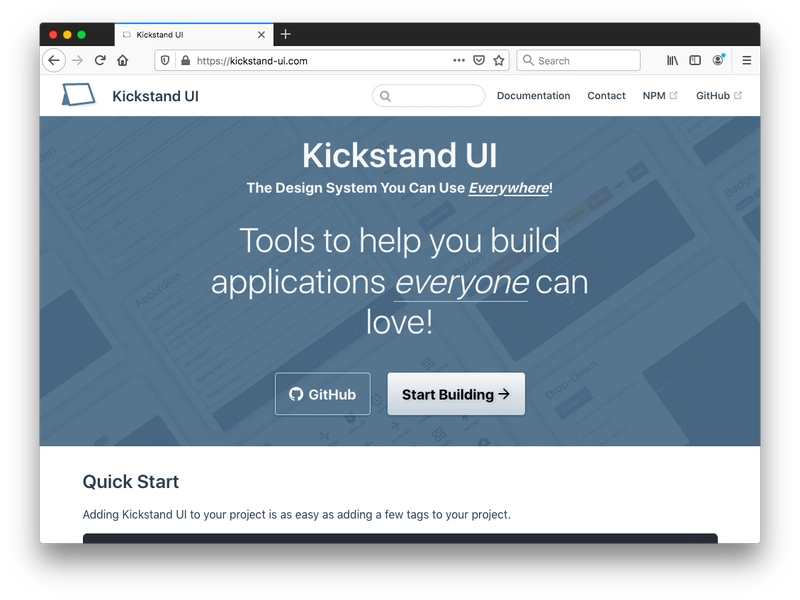Open the NPM external nav link

pyautogui.click(x=660, y=95)
